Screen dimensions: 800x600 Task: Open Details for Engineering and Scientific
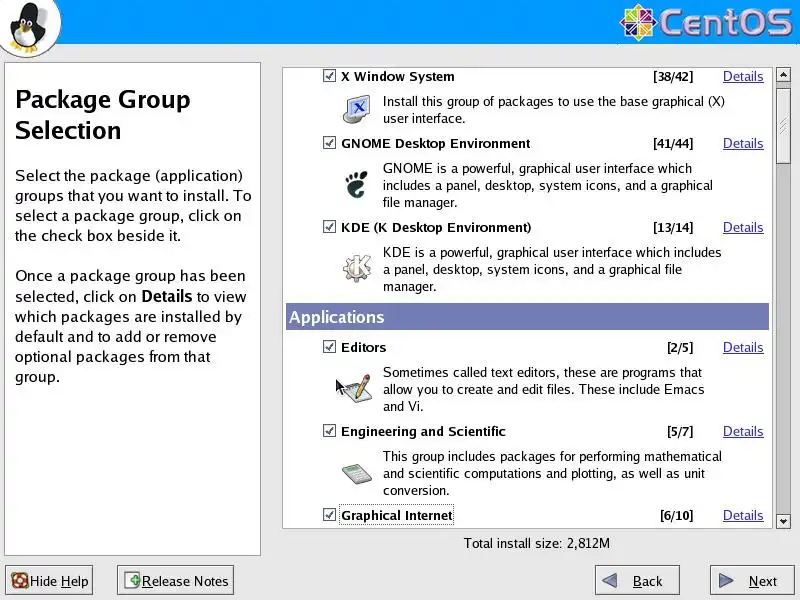(743, 431)
